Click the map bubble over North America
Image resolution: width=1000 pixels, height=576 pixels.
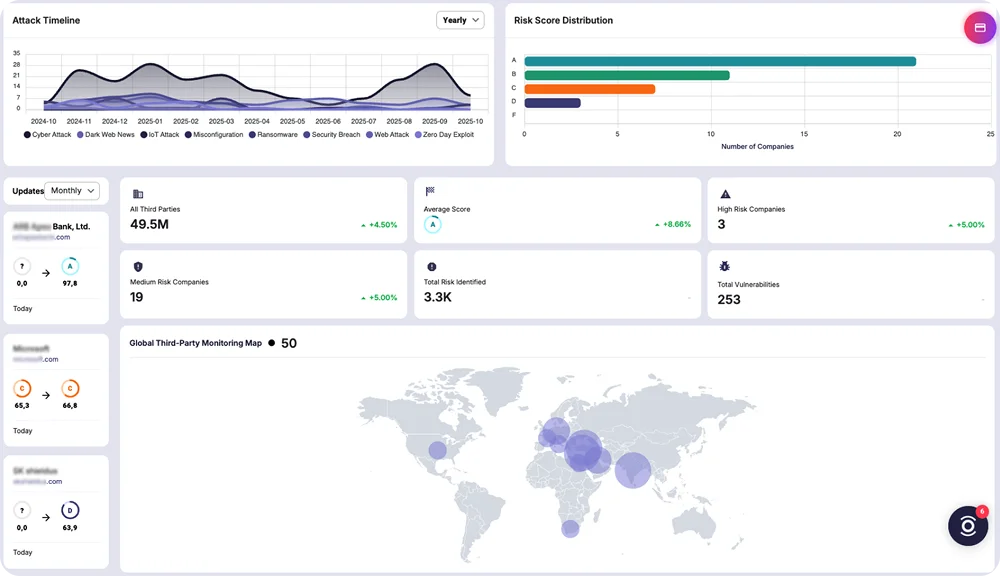pyautogui.click(x=438, y=450)
